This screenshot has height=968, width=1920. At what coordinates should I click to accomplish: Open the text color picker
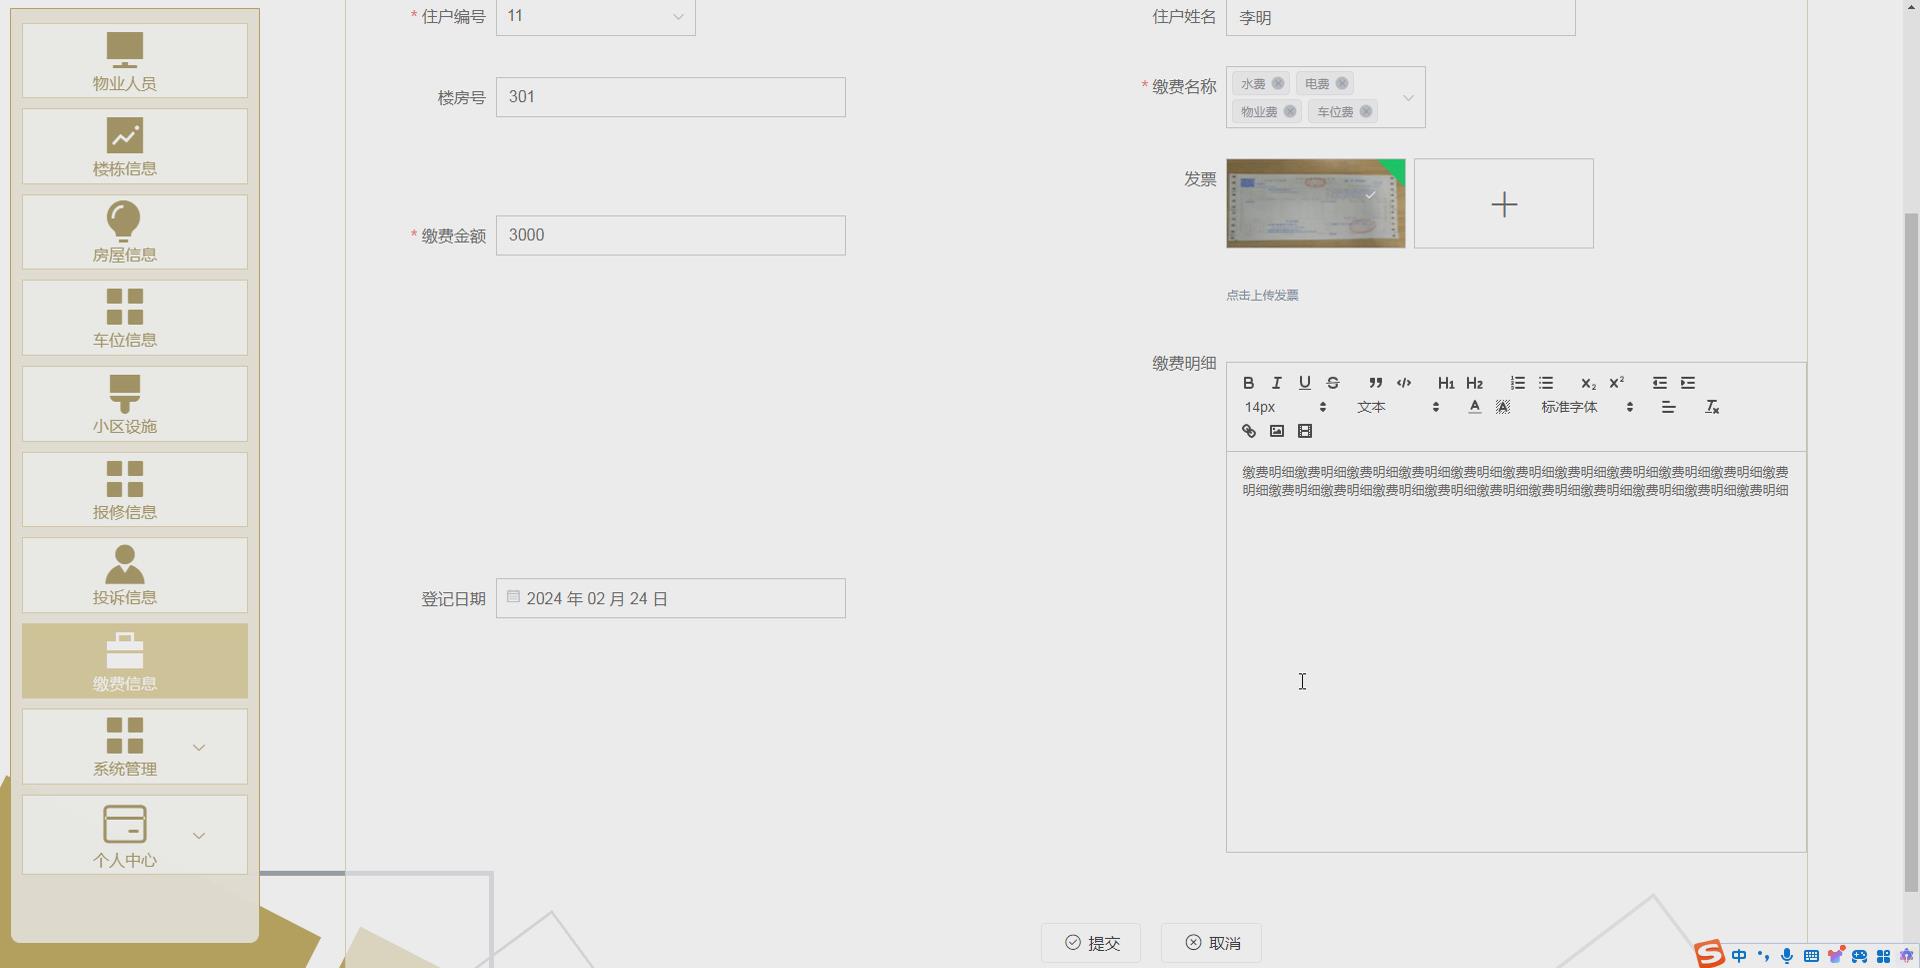(x=1474, y=407)
